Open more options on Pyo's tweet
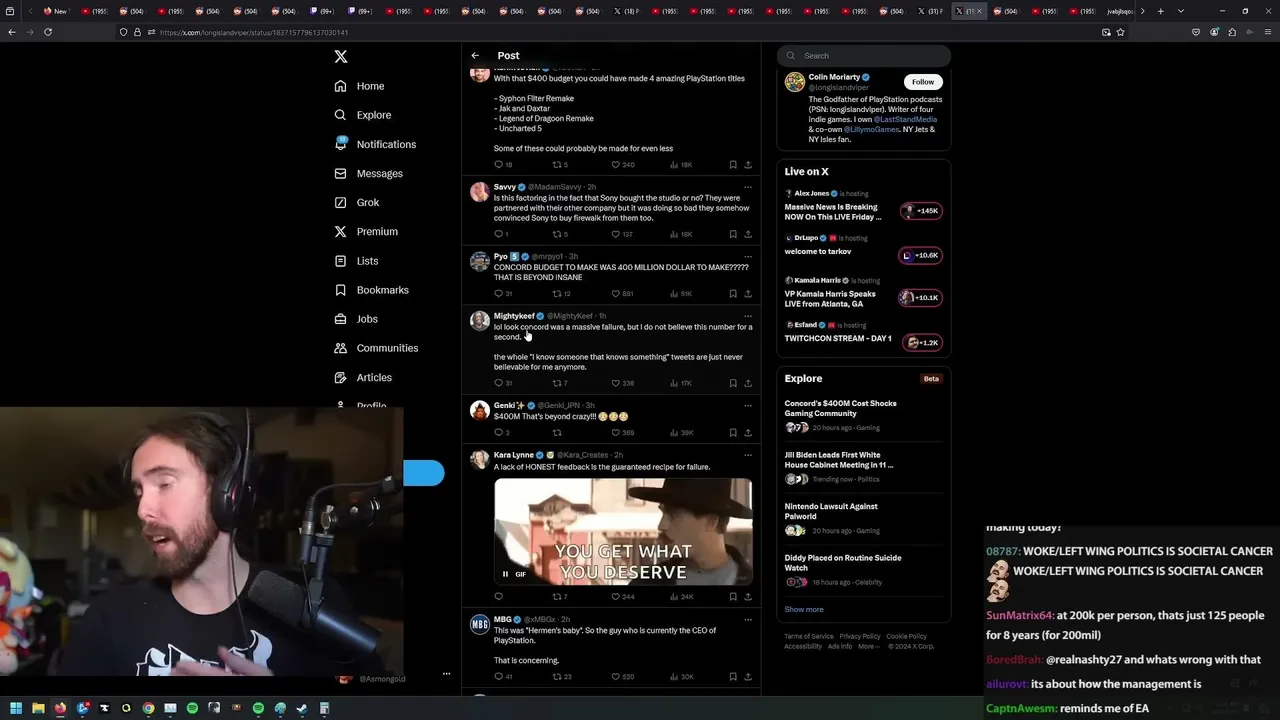 (747, 257)
